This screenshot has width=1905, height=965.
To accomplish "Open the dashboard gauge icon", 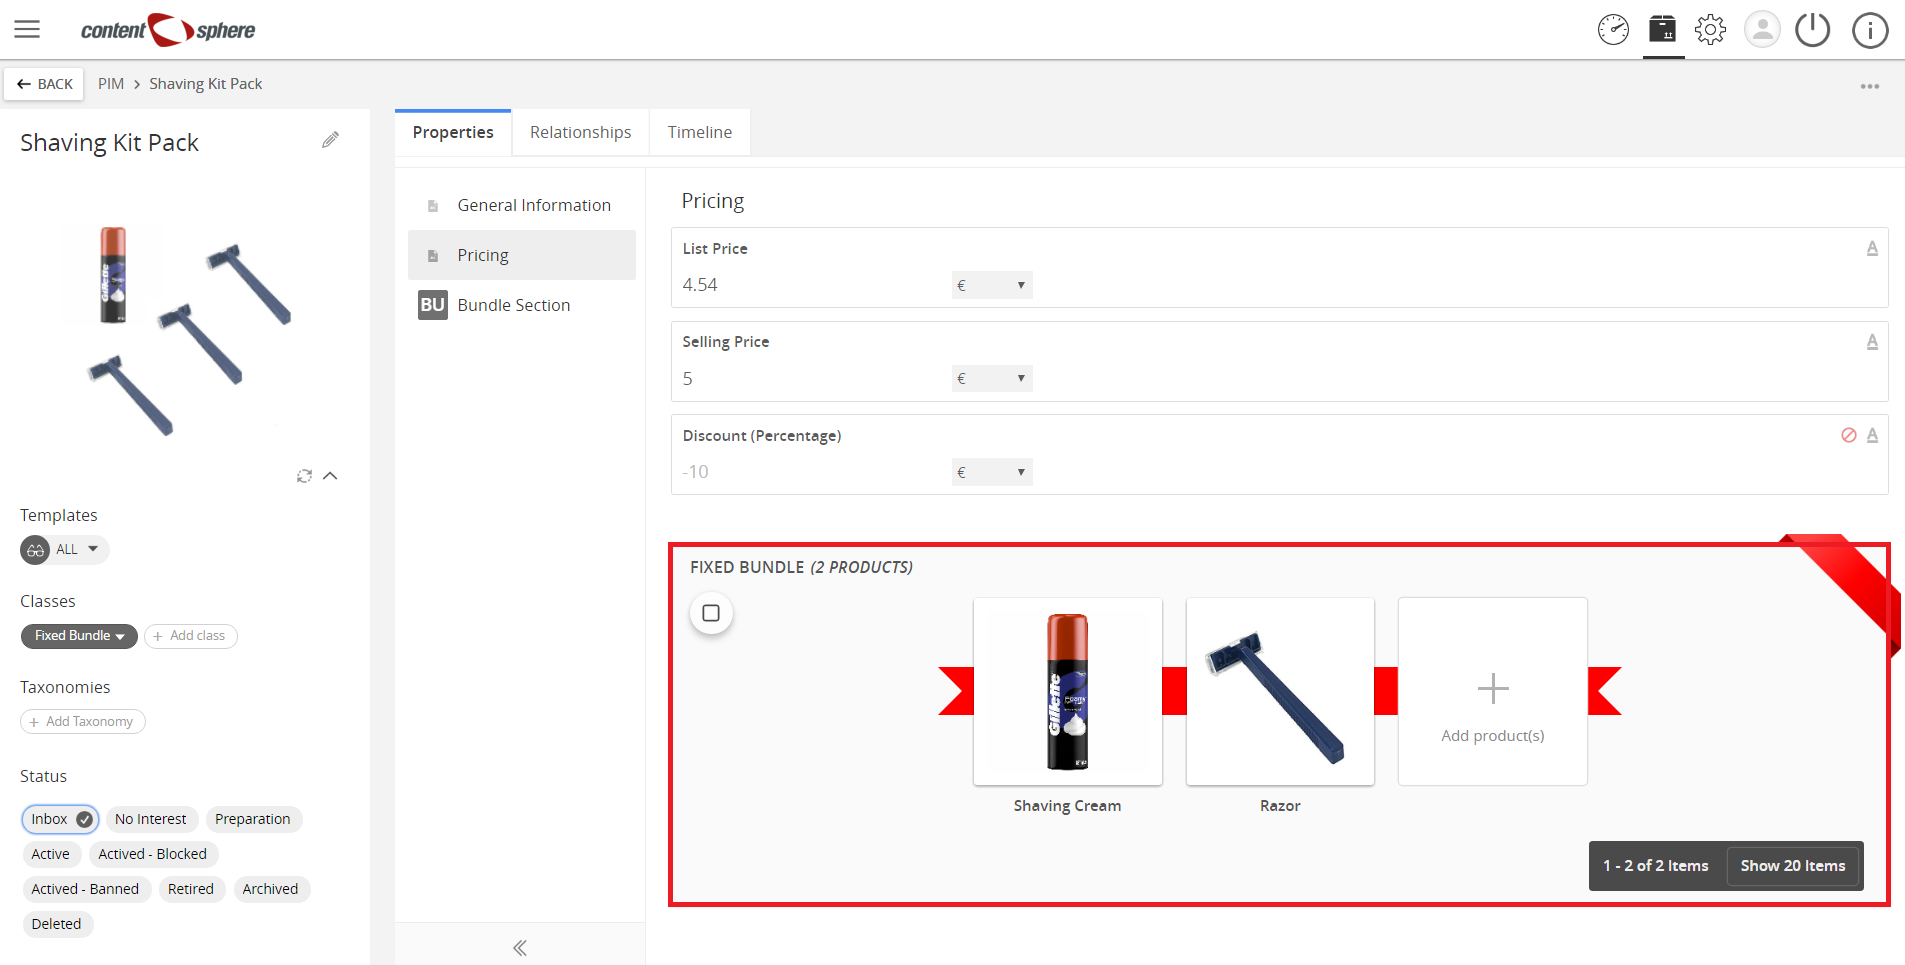I will click(1613, 30).
